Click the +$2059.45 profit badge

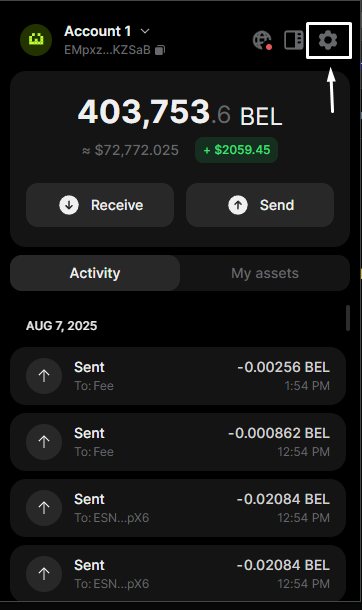click(236, 150)
